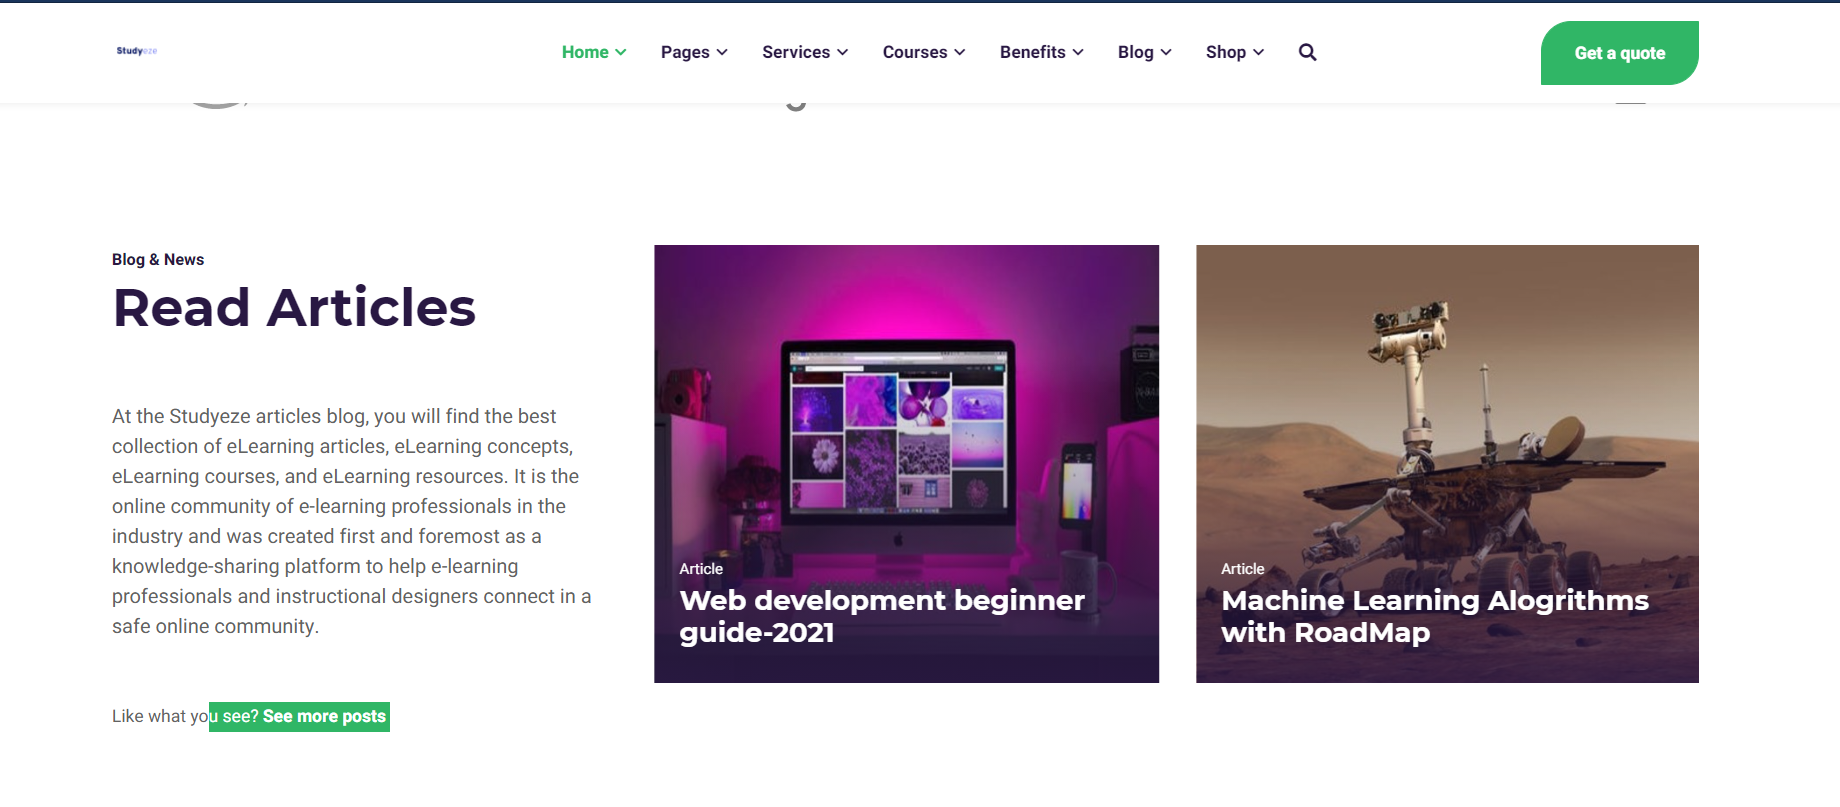Open the Courses menu
1840x807 pixels.
924,52
